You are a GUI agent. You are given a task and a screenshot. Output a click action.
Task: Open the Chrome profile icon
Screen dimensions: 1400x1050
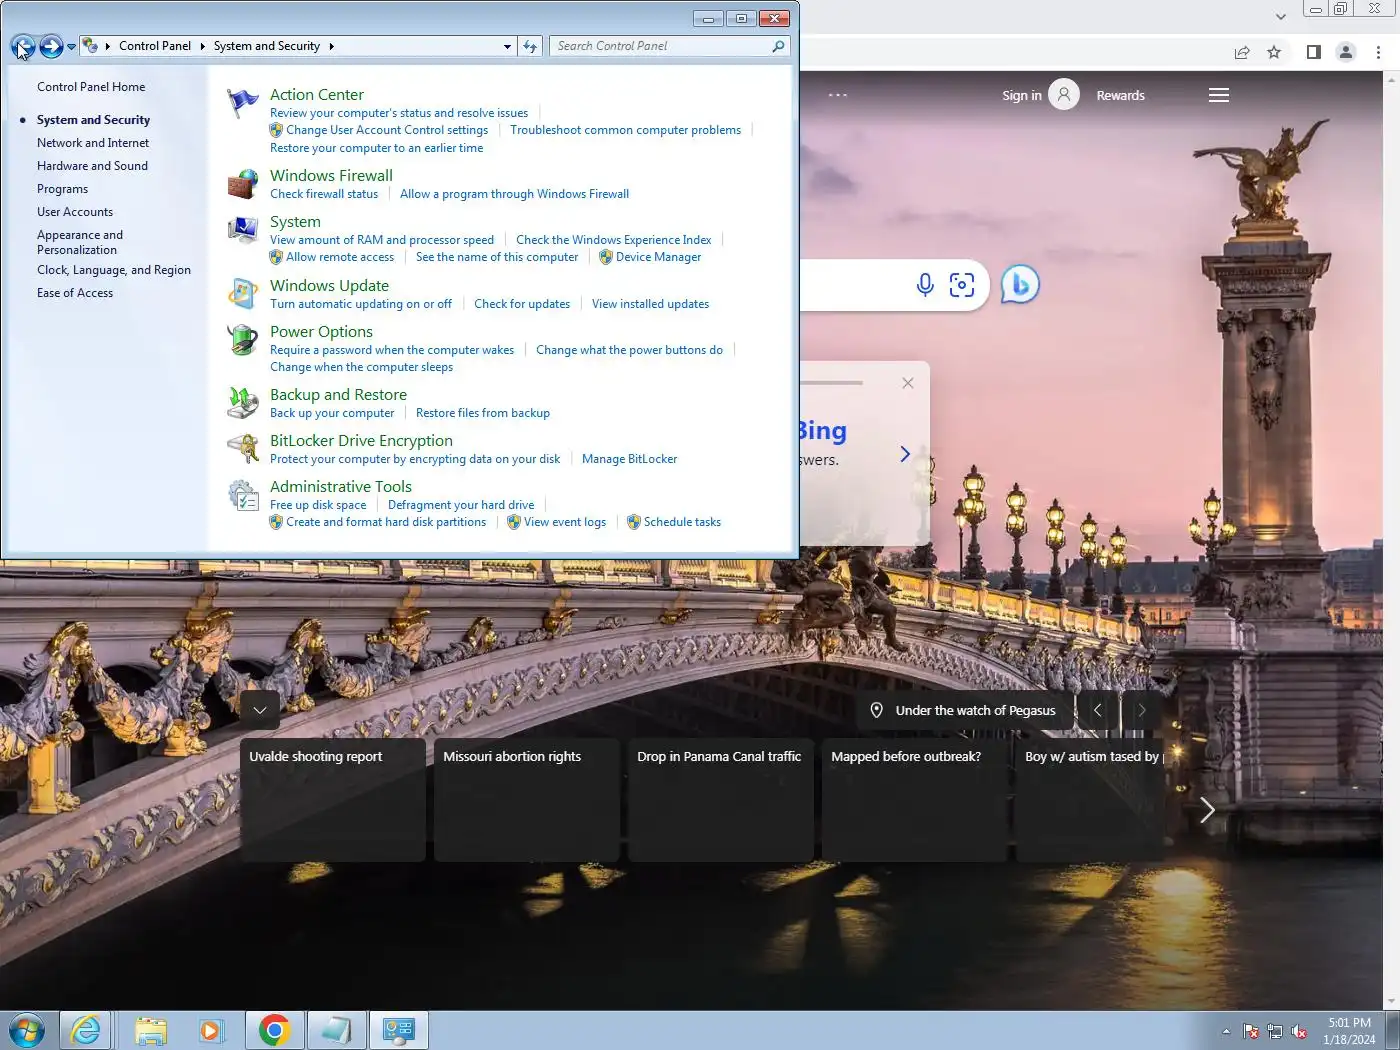[x=1346, y=52]
